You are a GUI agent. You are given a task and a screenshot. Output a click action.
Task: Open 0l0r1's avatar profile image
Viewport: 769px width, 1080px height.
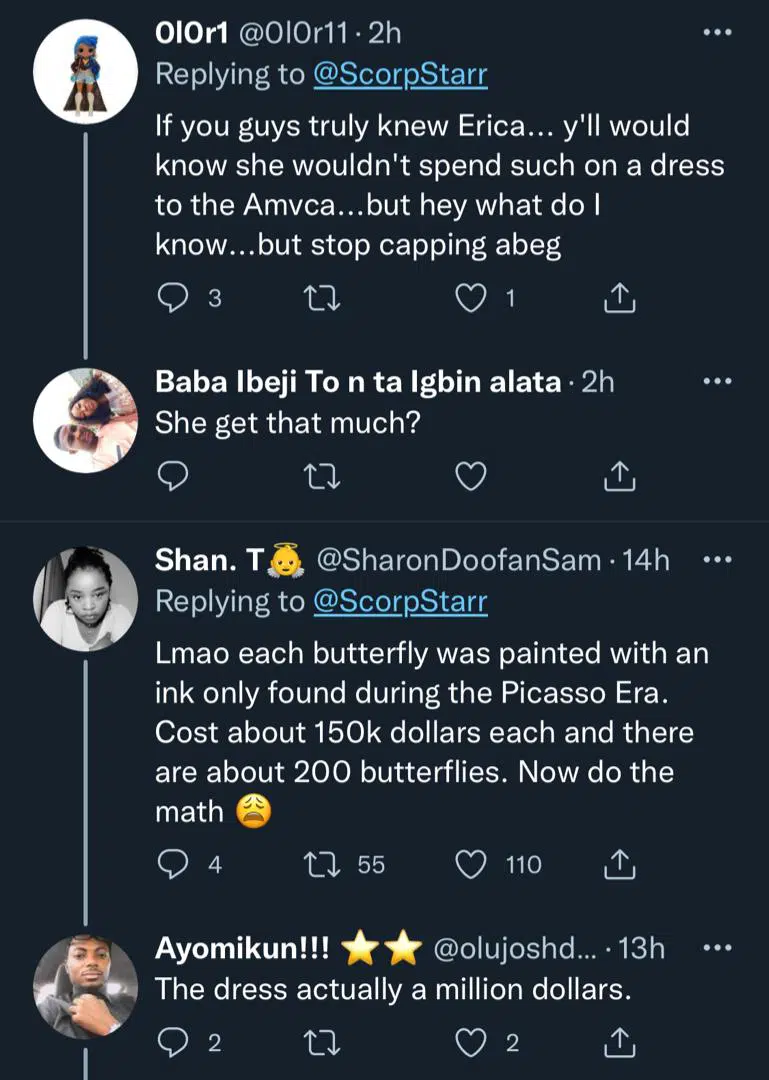[x=85, y=68]
